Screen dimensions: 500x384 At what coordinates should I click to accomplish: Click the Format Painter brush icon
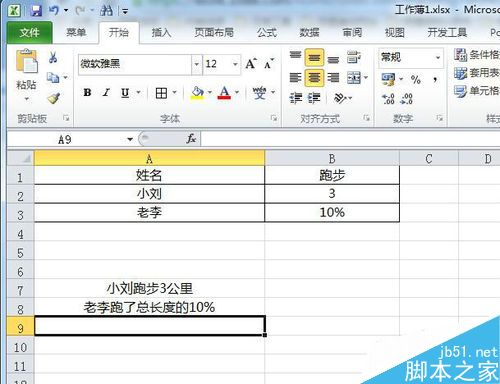click(53, 98)
